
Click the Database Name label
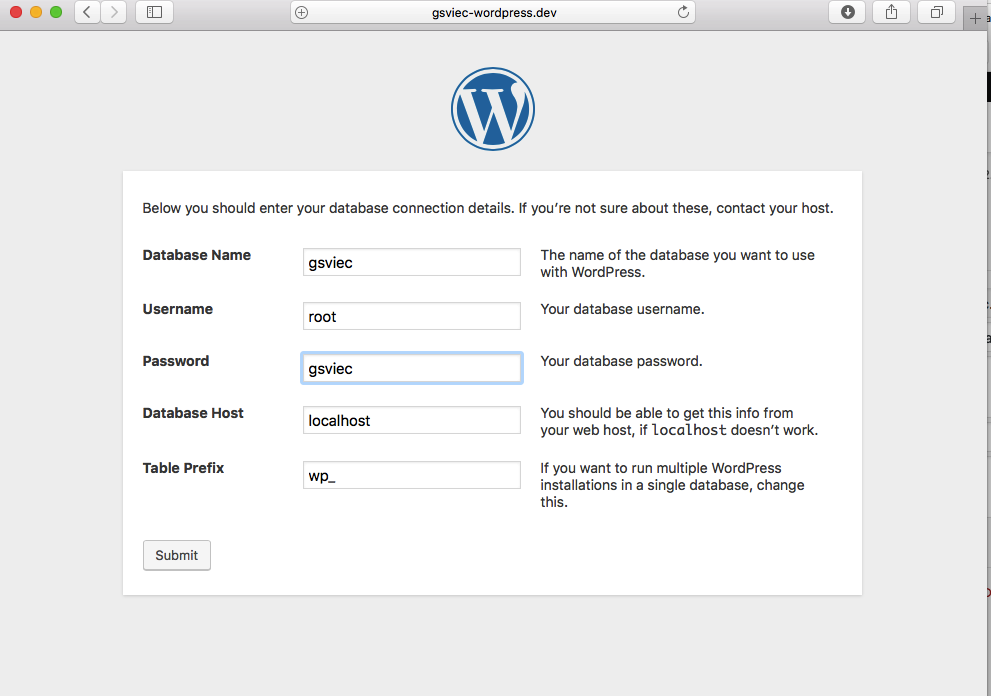tap(197, 255)
